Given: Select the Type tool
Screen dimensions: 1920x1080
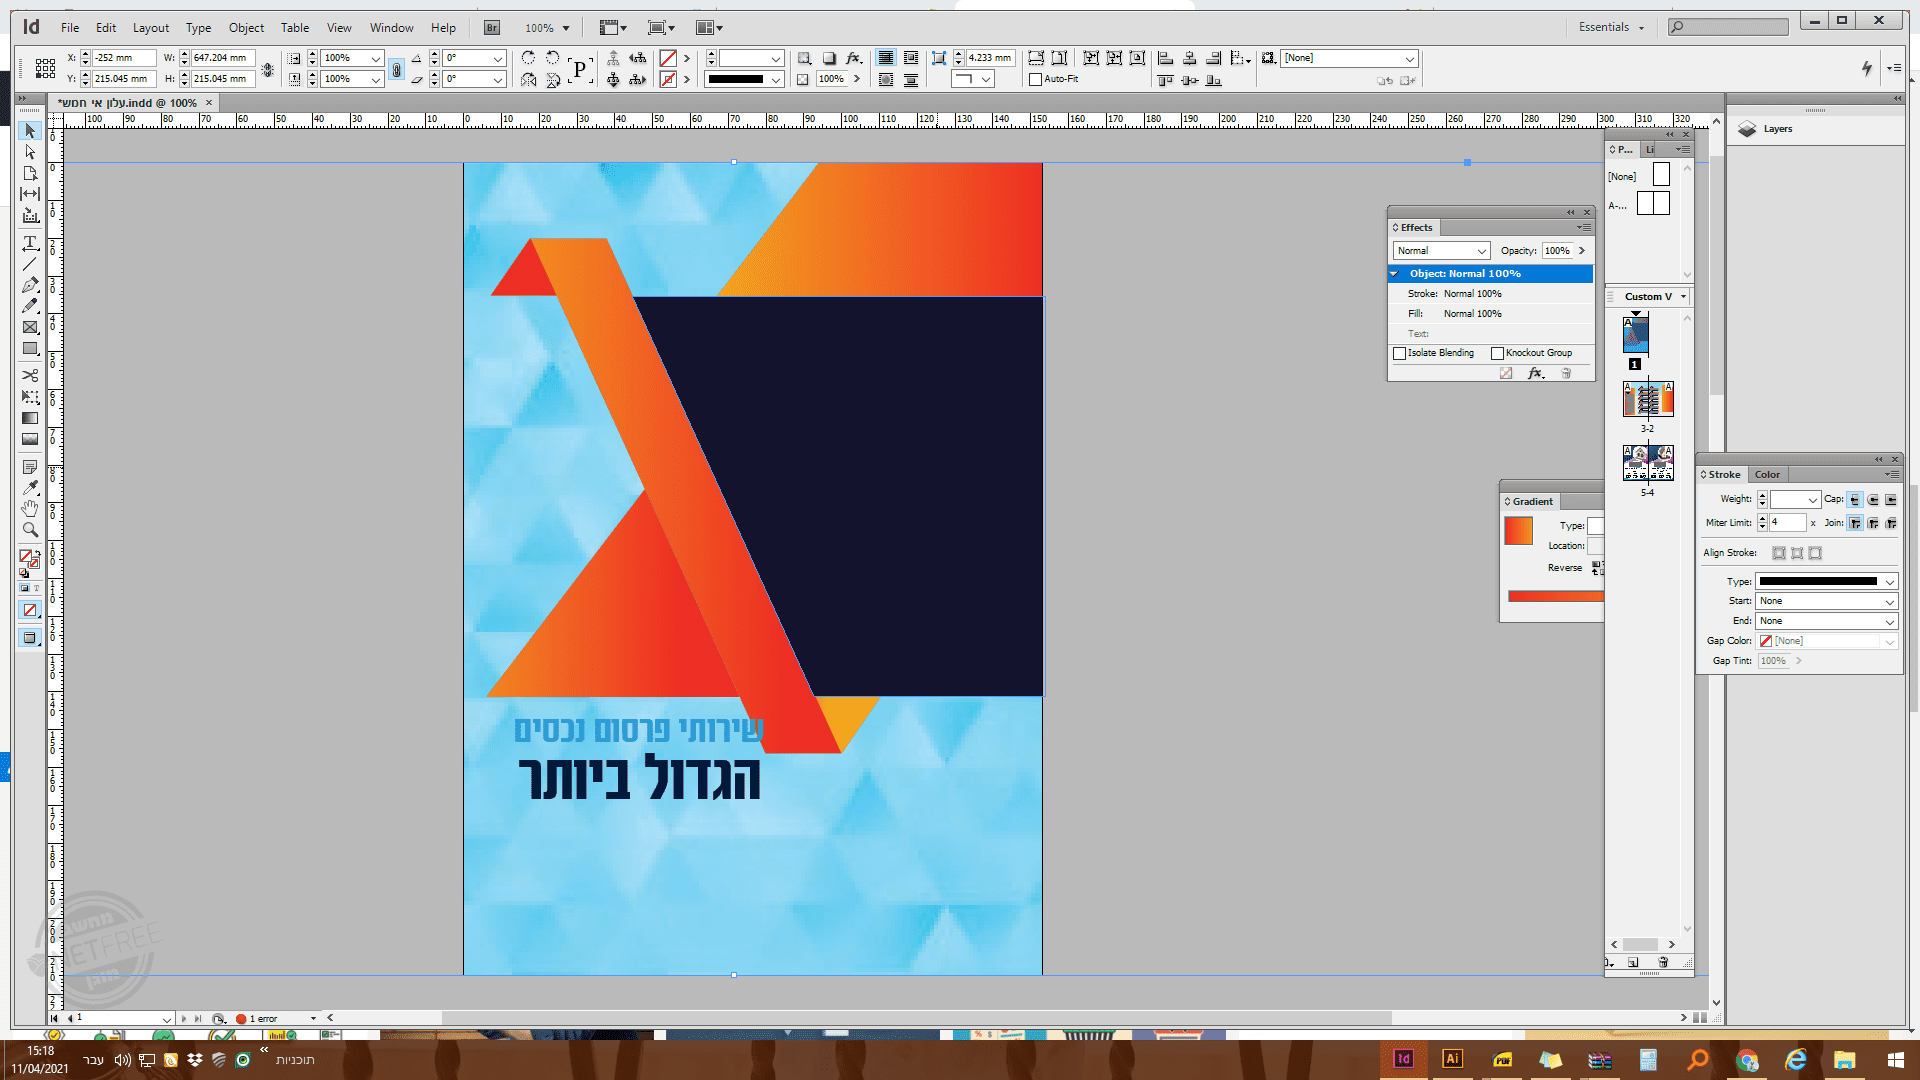Looking at the screenshot, I should [30, 243].
